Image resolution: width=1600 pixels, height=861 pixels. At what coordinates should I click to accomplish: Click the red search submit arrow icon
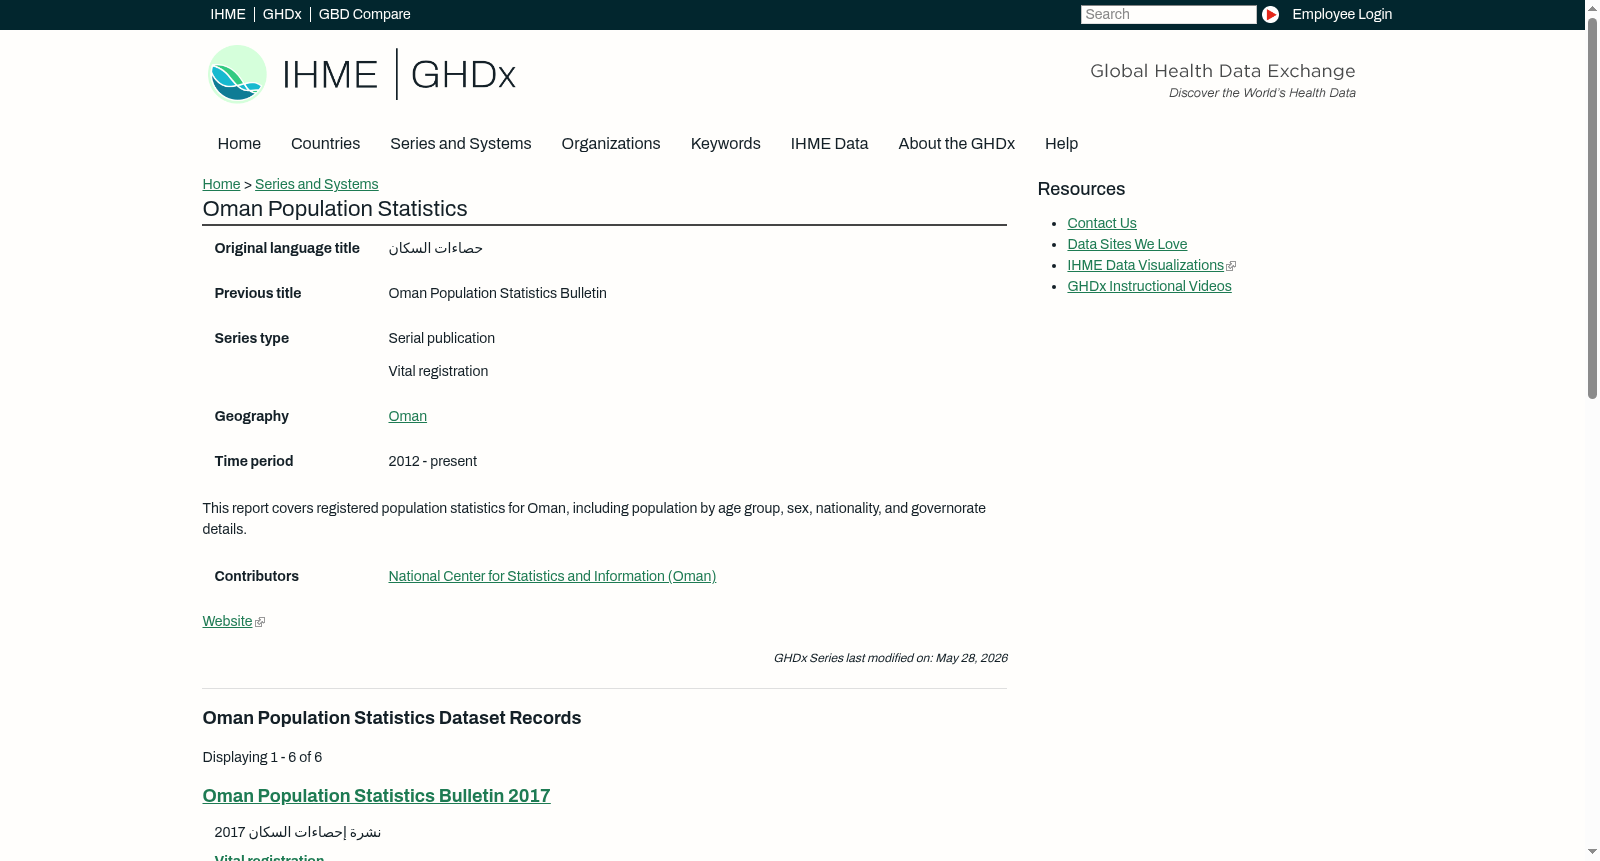[x=1270, y=14]
